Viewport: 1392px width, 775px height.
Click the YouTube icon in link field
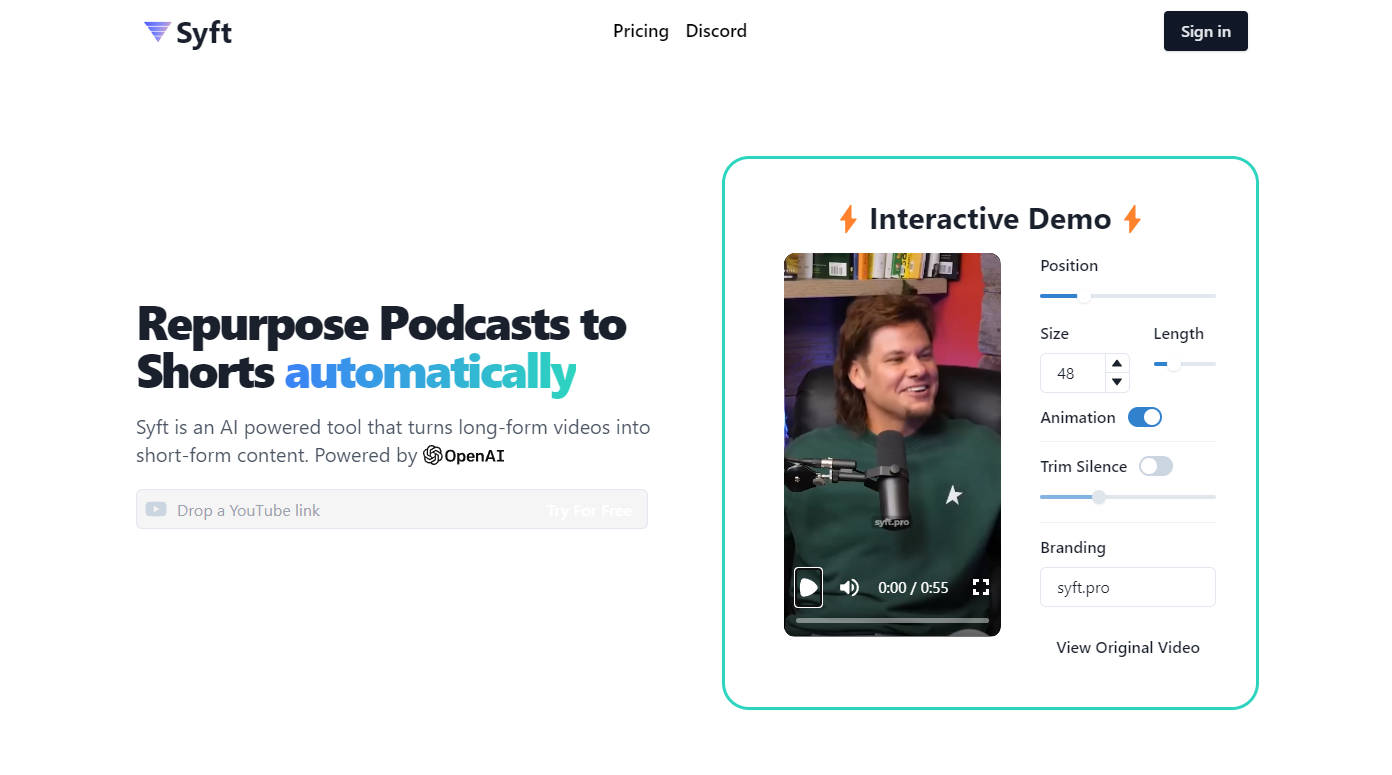click(156, 510)
